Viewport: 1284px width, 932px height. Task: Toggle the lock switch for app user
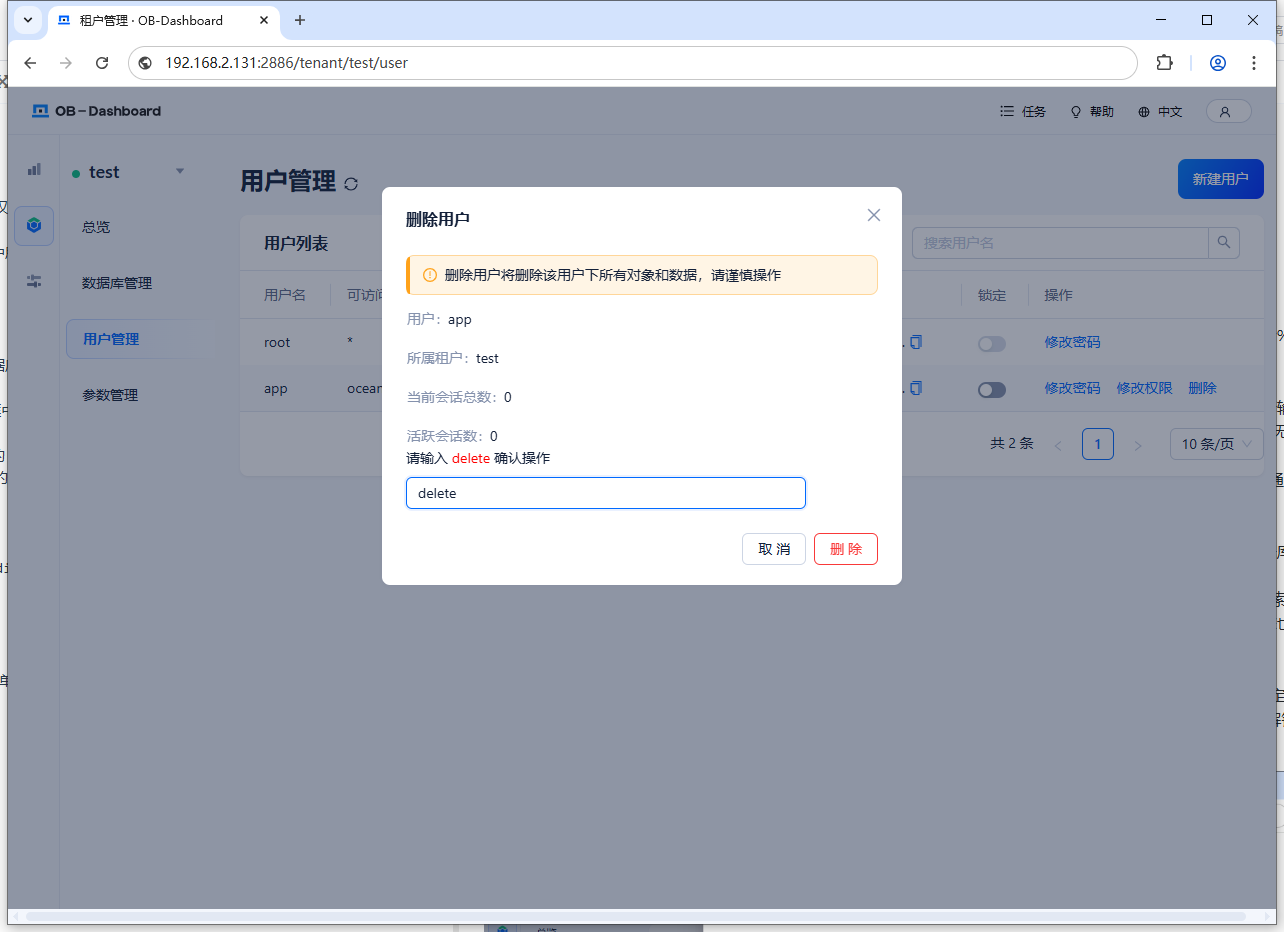click(991, 390)
